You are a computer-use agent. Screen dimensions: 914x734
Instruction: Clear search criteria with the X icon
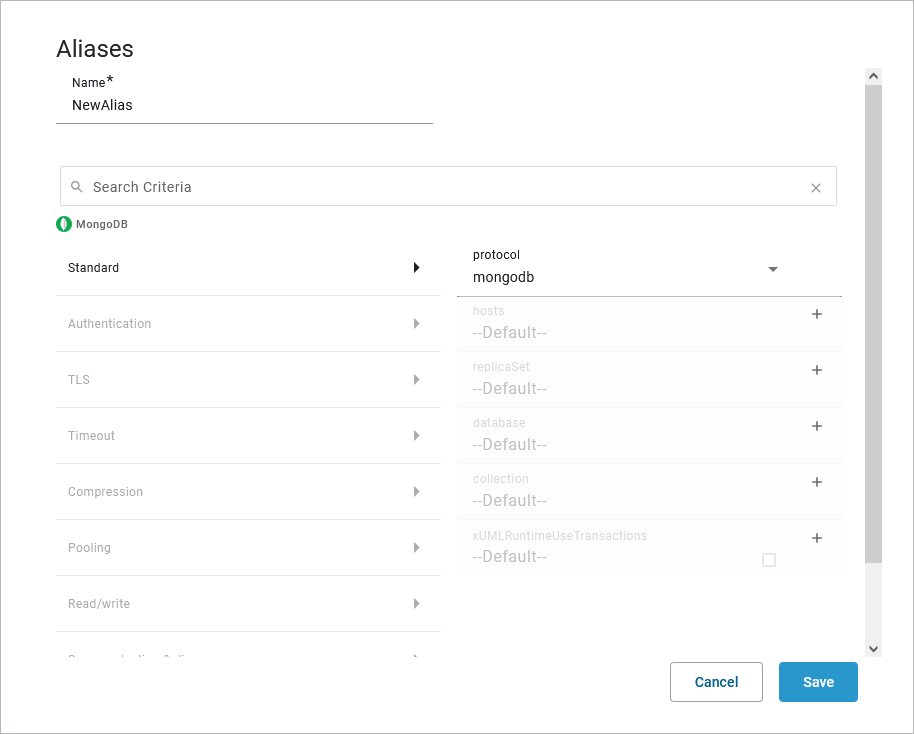(x=816, y=187)
